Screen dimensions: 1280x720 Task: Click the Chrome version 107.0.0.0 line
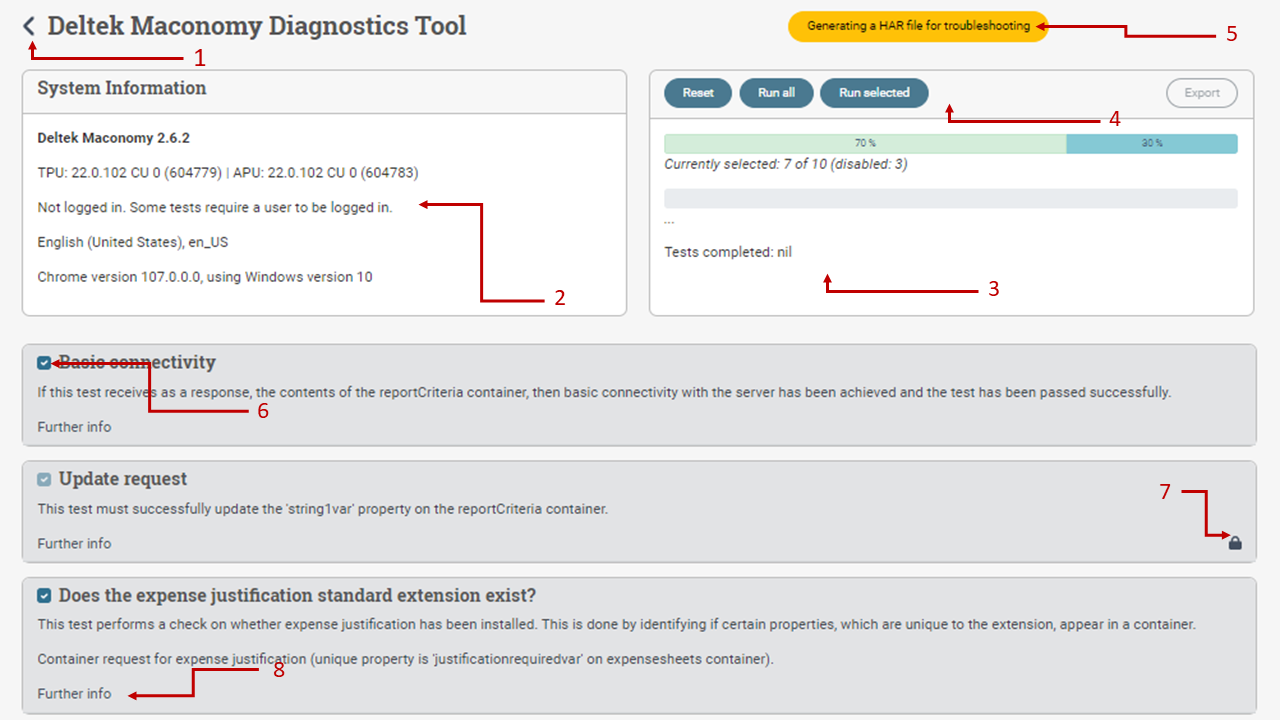[205, 277]
